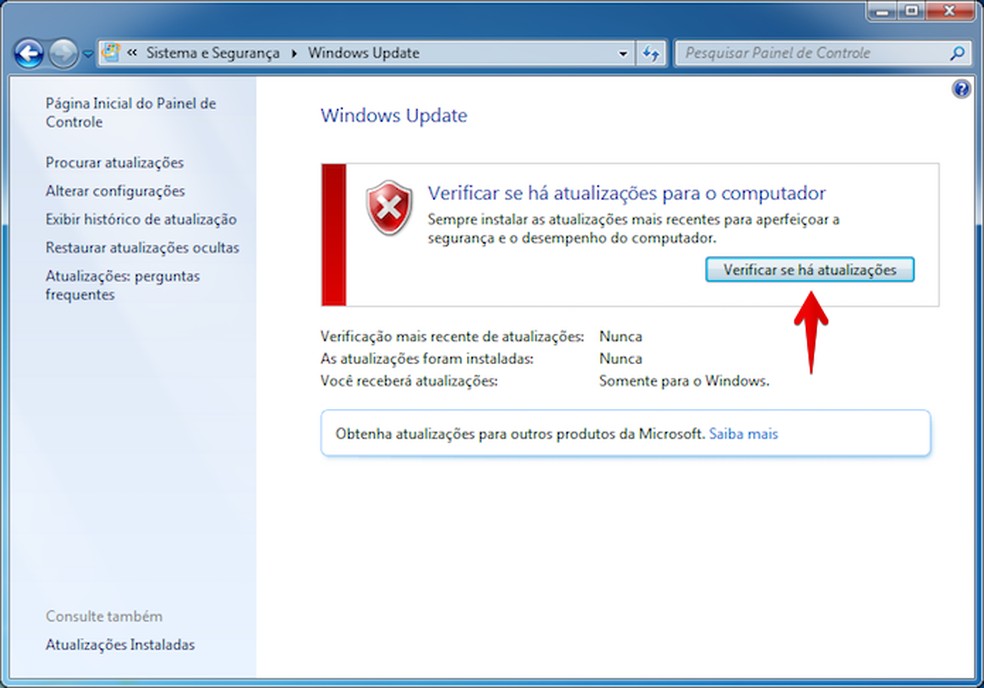Expand the recent pages navigation dropdown
Screen dimensions: 984x688
coord(87,53)
